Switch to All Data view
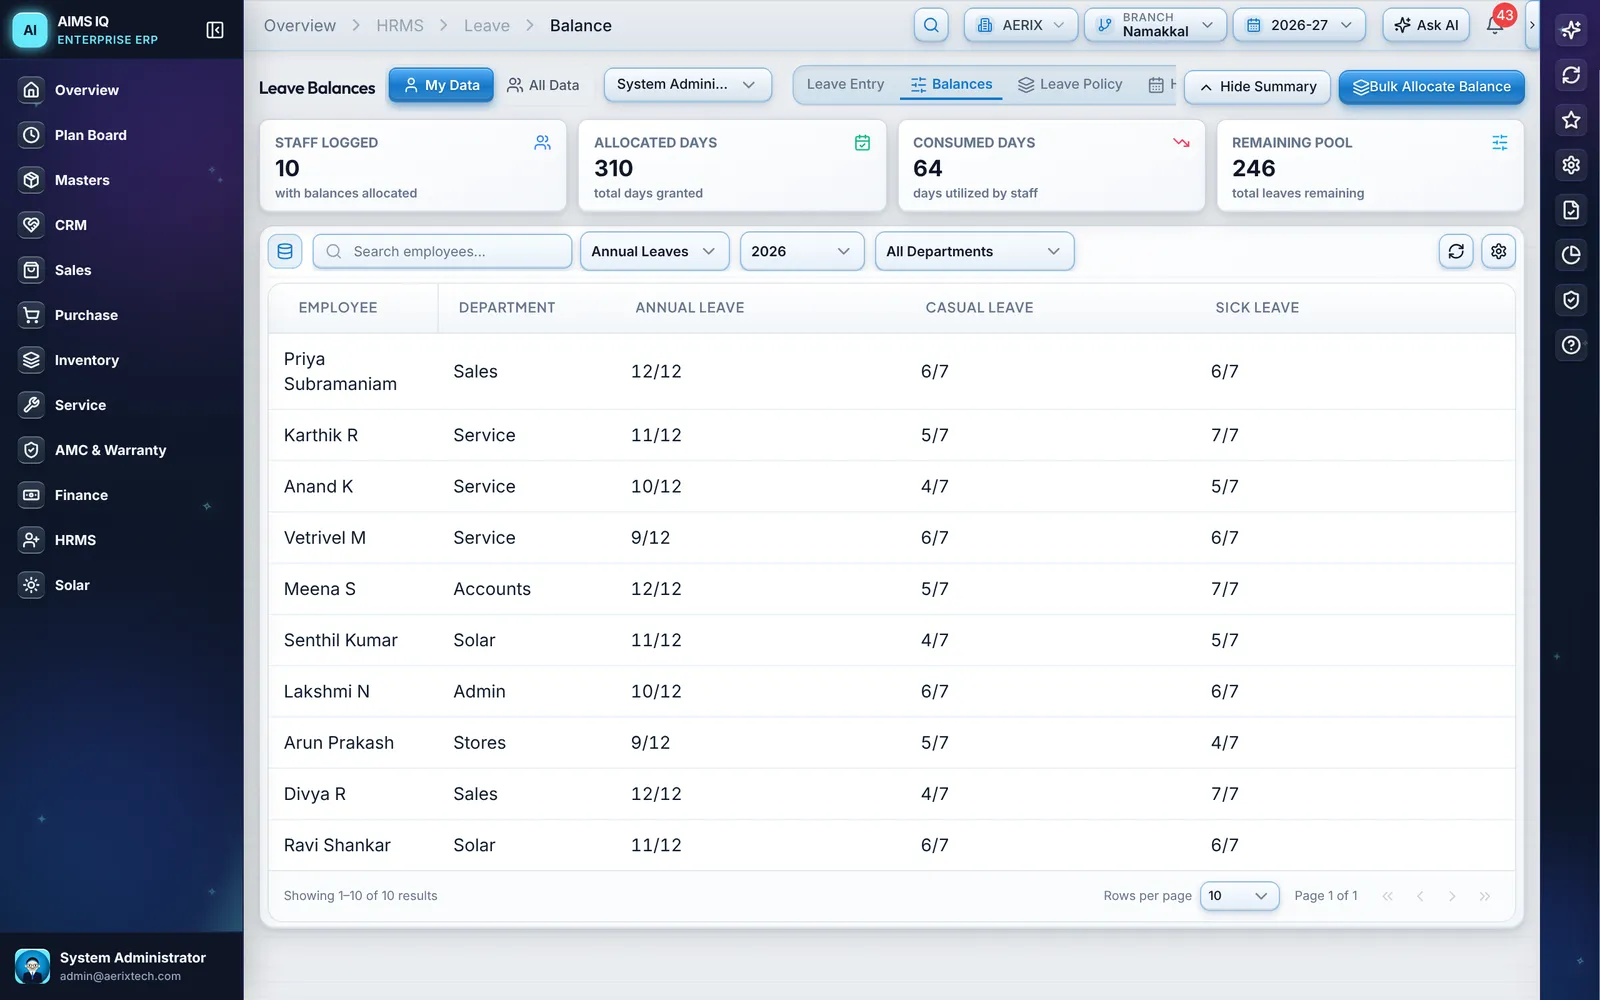Image resolution: width=1600 pixels, height=1000 pixels. pyautogui.click(x=543, y=85)
